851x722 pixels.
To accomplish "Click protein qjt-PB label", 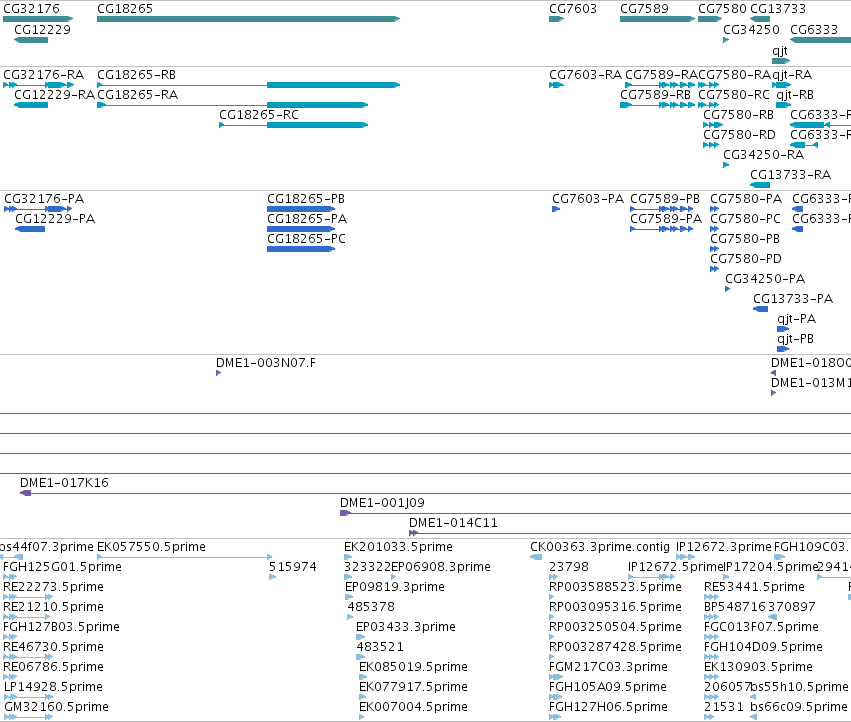I will [796, 339].
